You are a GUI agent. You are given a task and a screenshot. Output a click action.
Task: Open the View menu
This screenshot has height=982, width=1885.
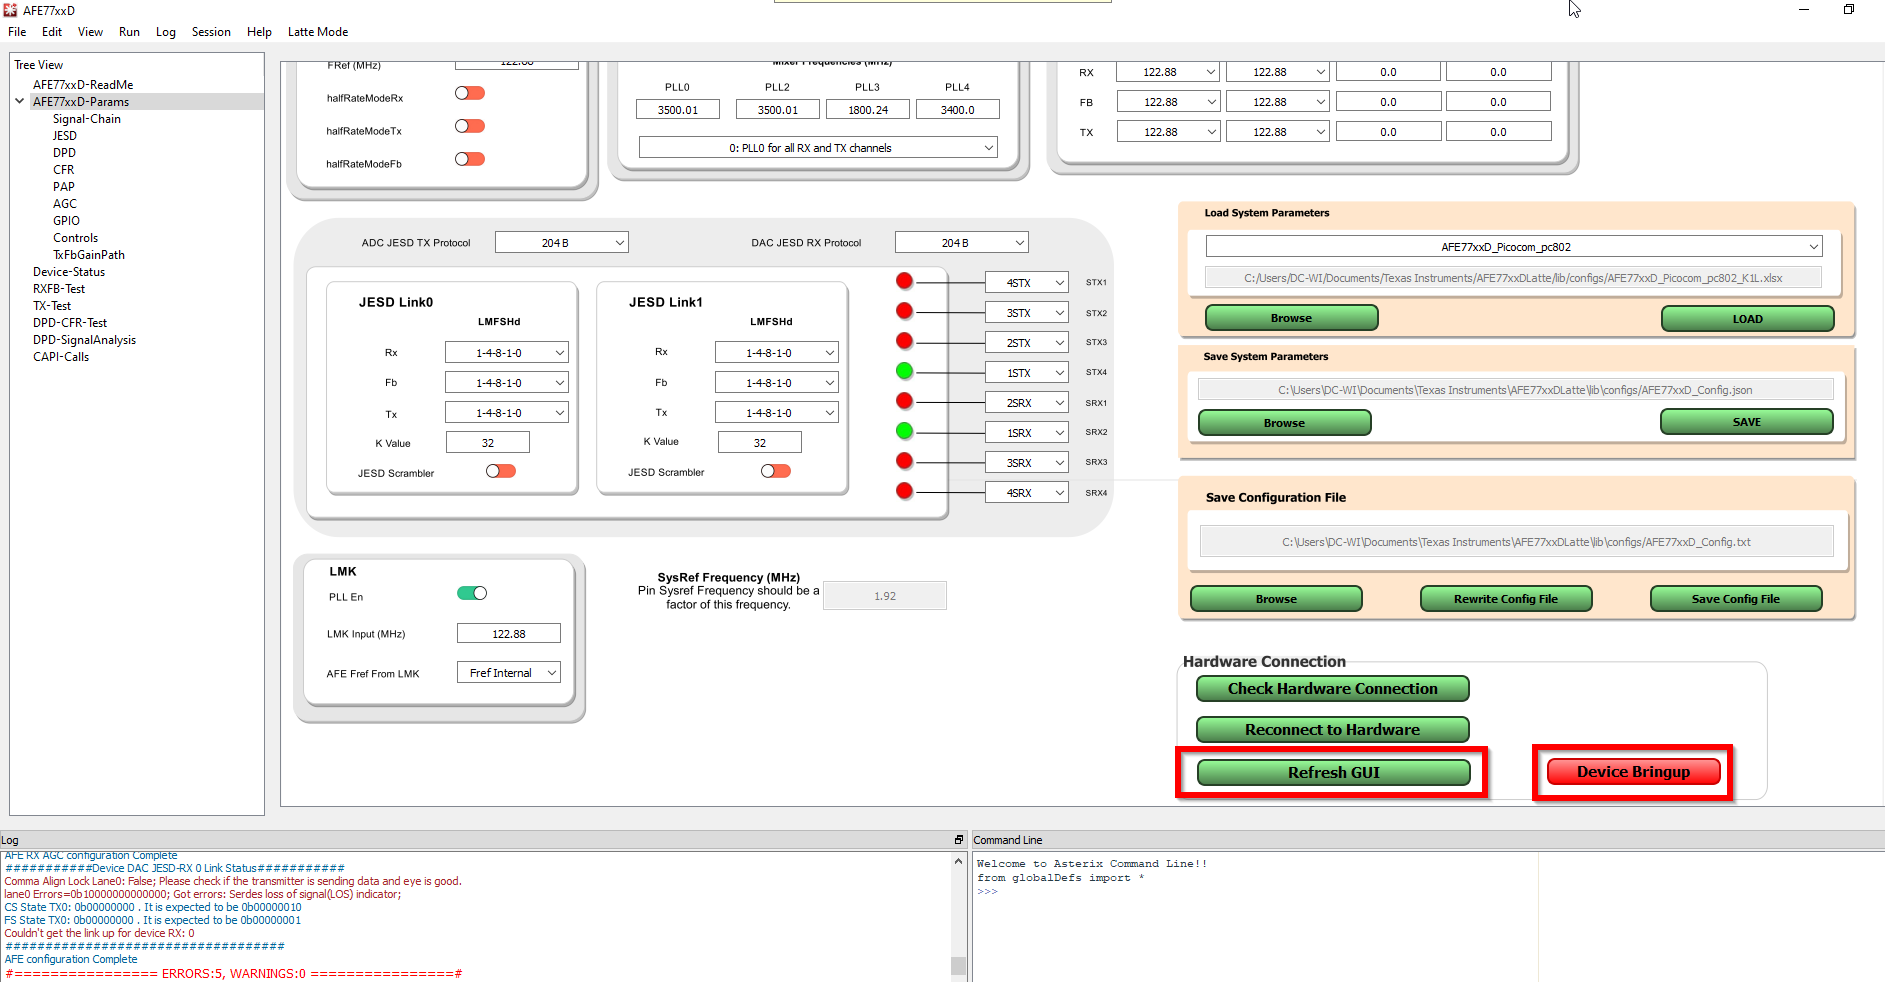[90, 32]
